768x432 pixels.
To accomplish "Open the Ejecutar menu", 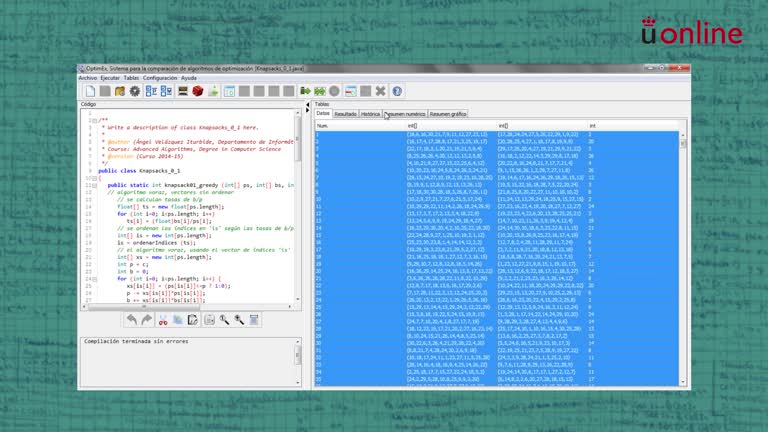I will tap(110, 78).
